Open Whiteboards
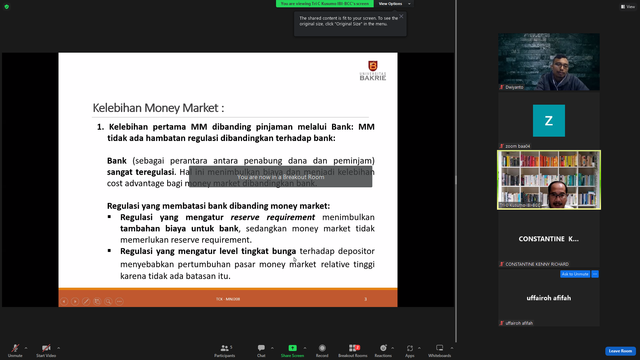 click(x=440, y=350)
